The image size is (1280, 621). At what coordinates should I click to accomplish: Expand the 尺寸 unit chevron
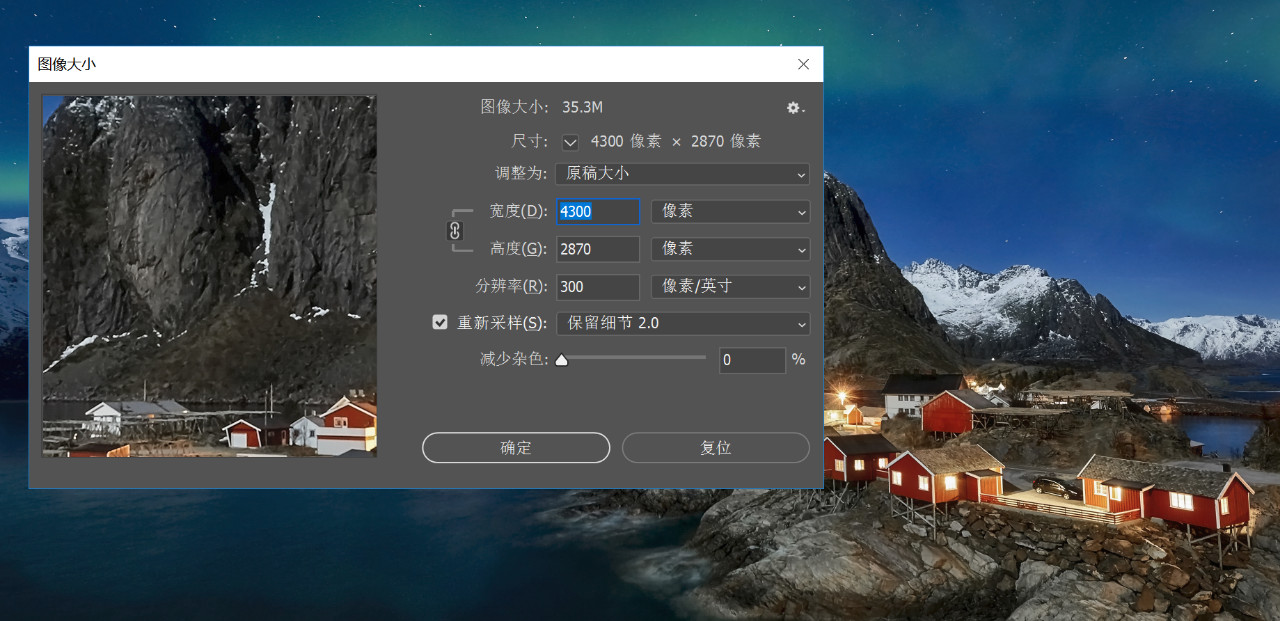coord(570,142)
